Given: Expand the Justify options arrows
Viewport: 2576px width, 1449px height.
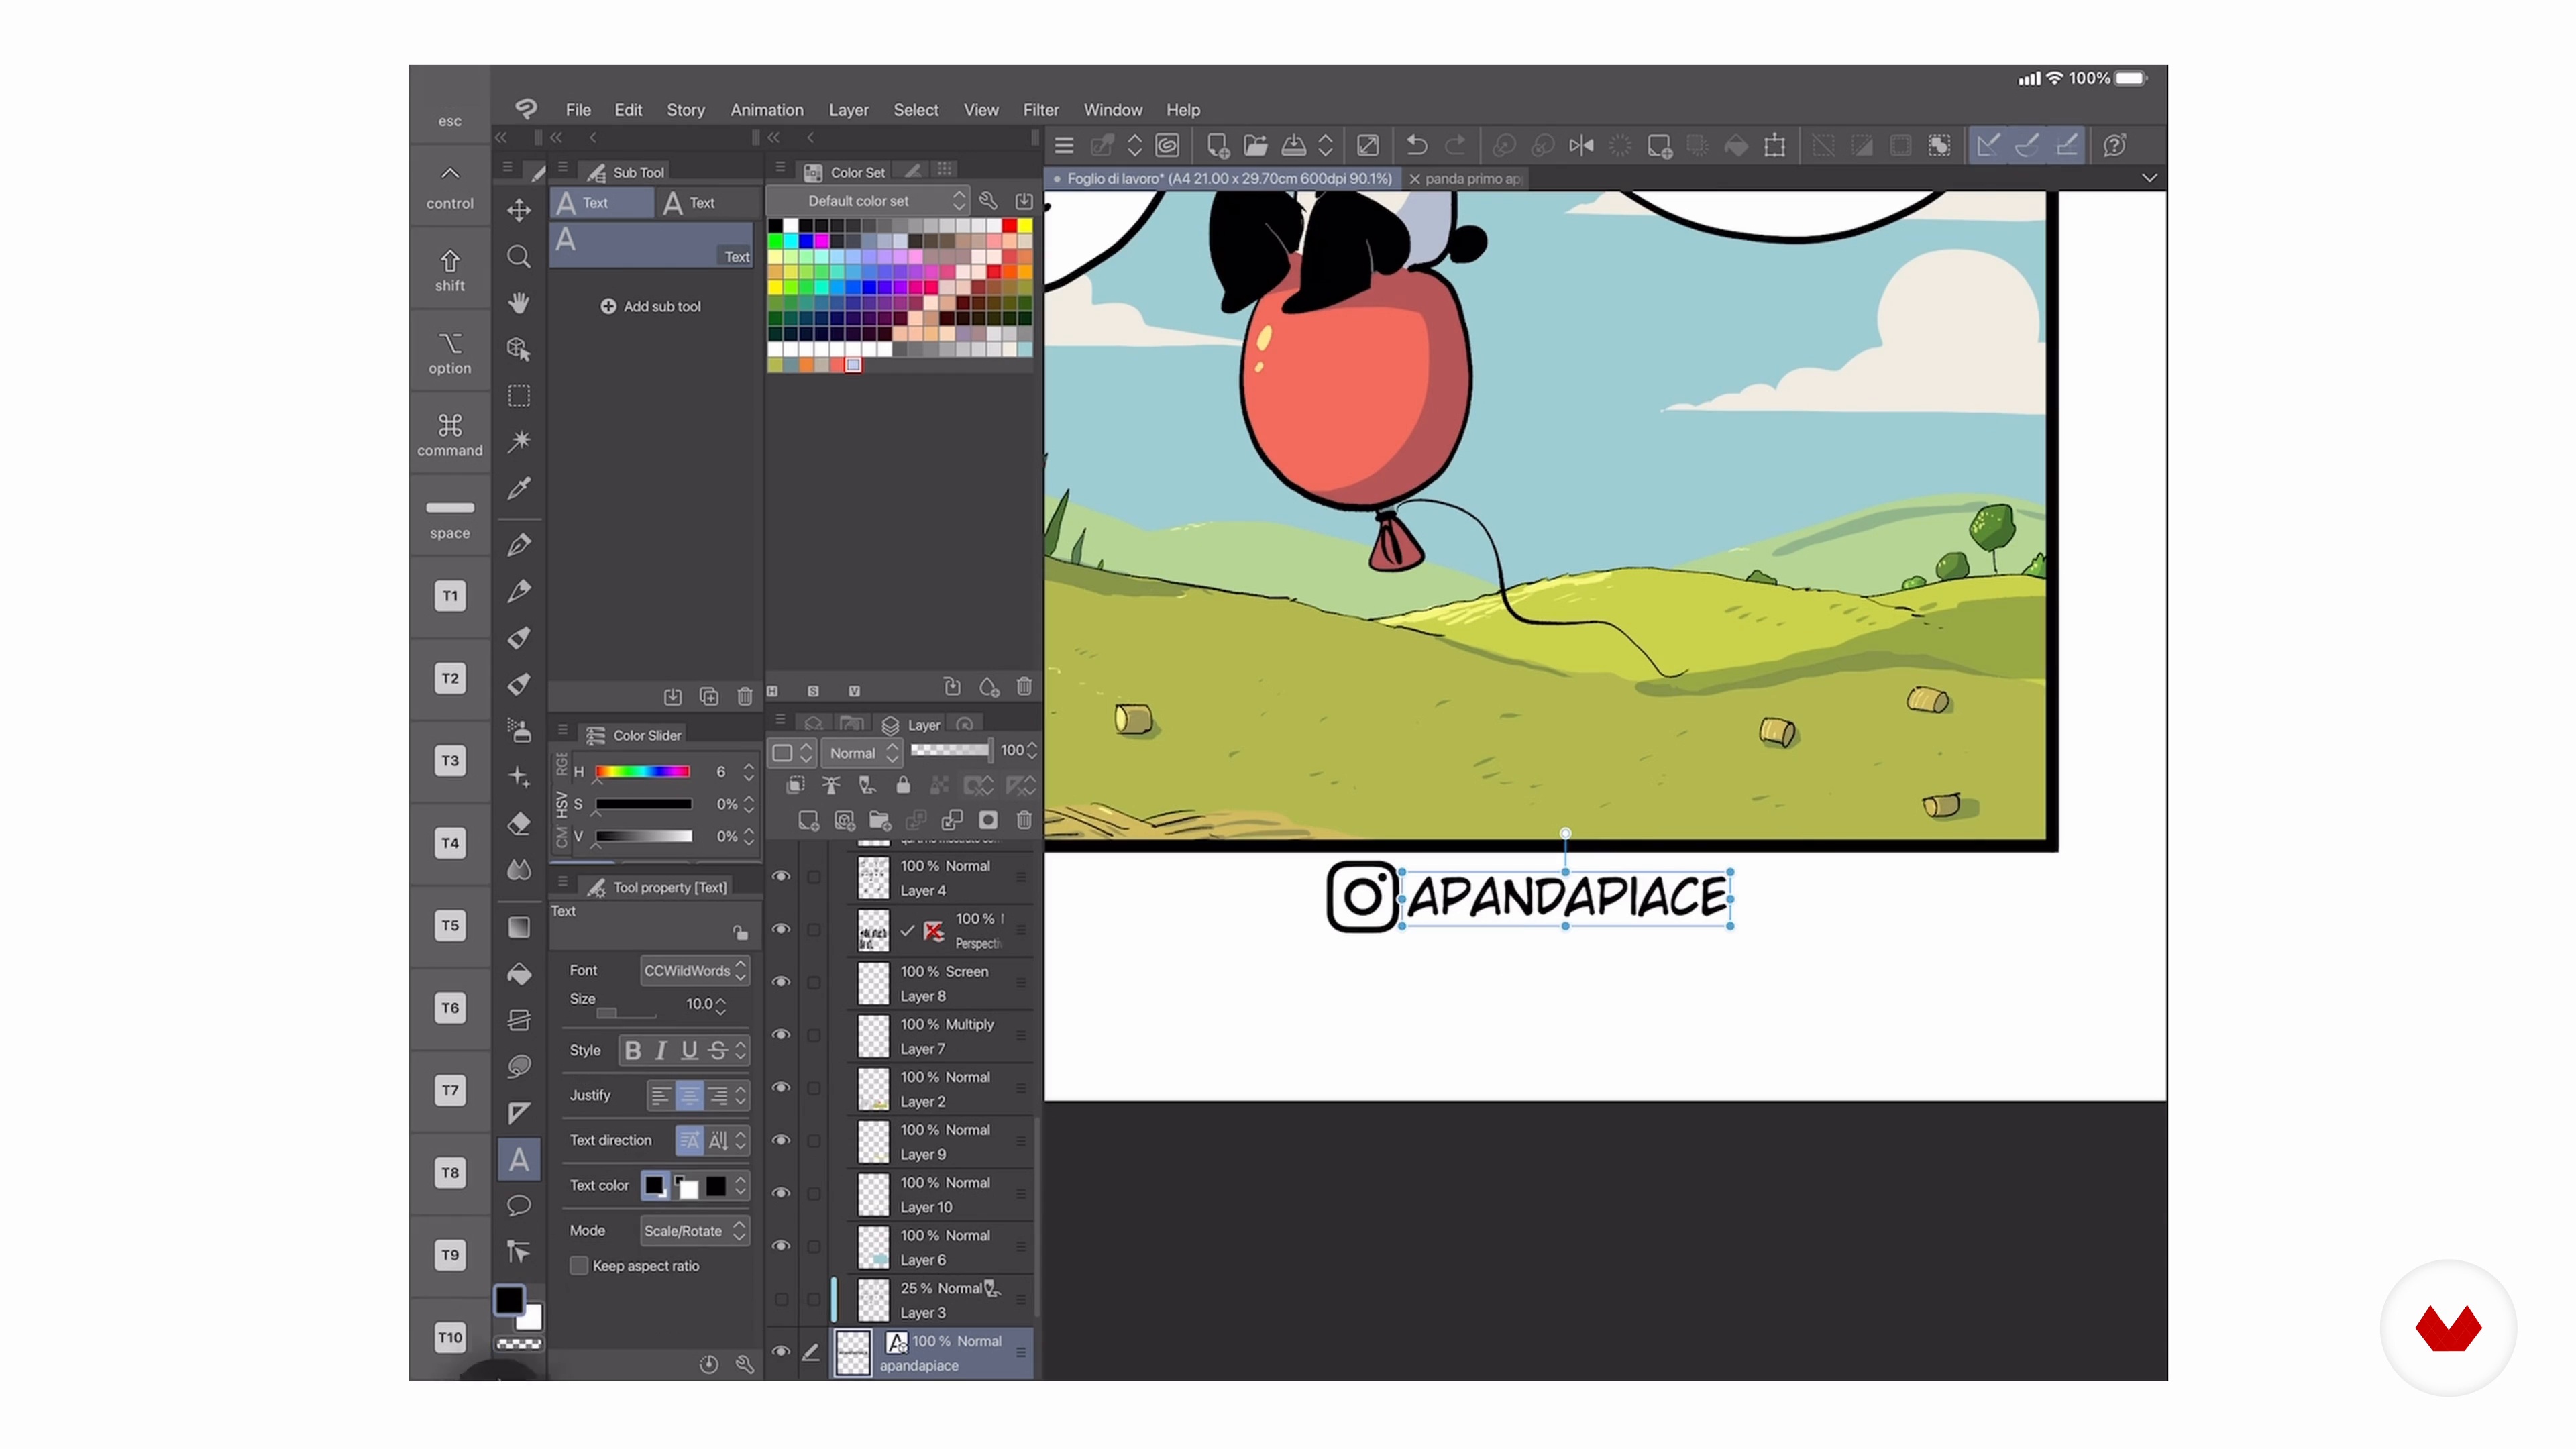Looking at the screenshot, I should point(741,1095).
